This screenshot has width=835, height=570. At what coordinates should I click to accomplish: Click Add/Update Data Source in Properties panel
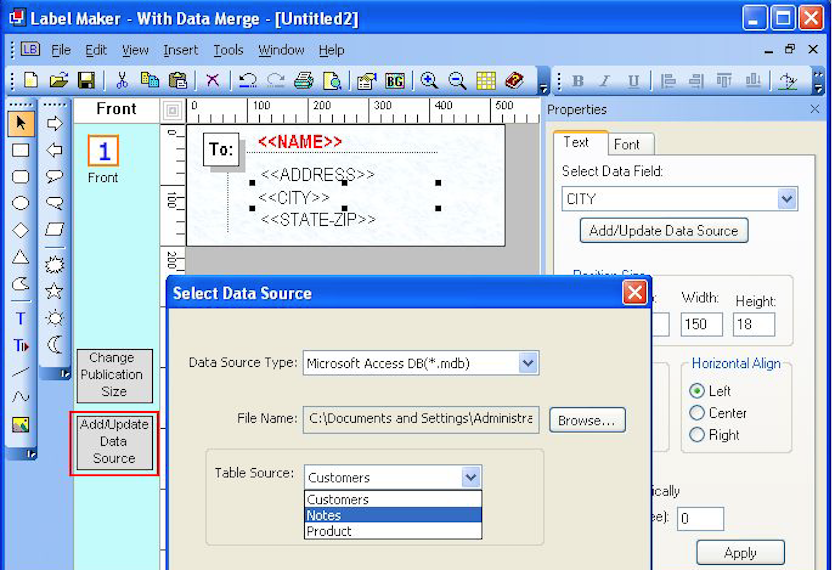pyautogui.click(x=664, y=231)
